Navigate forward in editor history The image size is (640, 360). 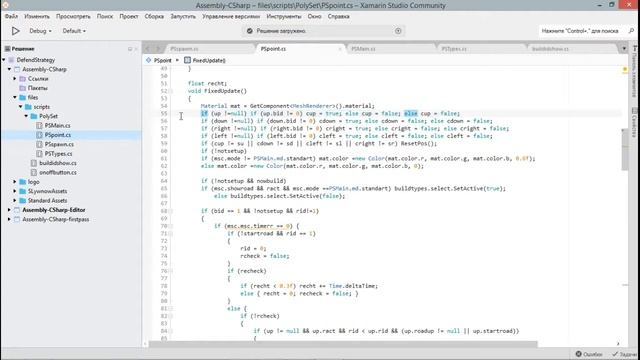point(158,49)
